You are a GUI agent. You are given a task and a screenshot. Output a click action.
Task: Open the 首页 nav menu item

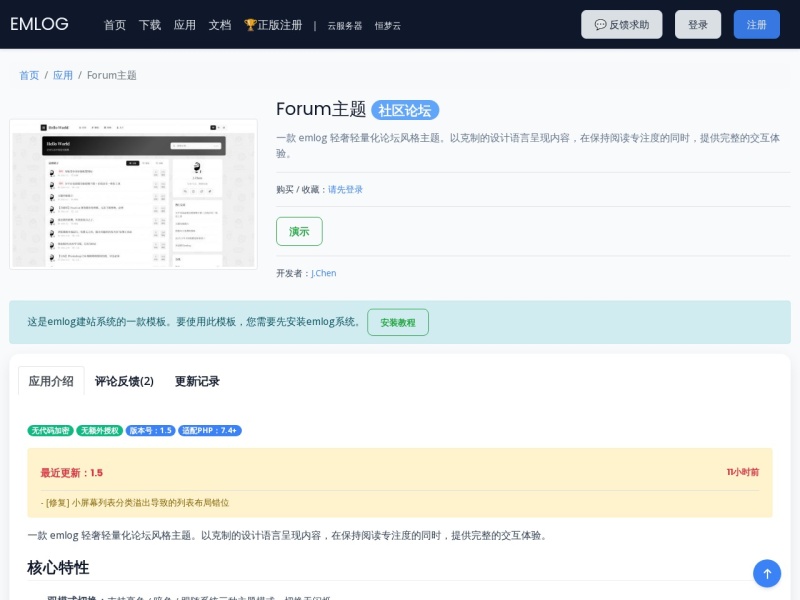tap(115, 25)
